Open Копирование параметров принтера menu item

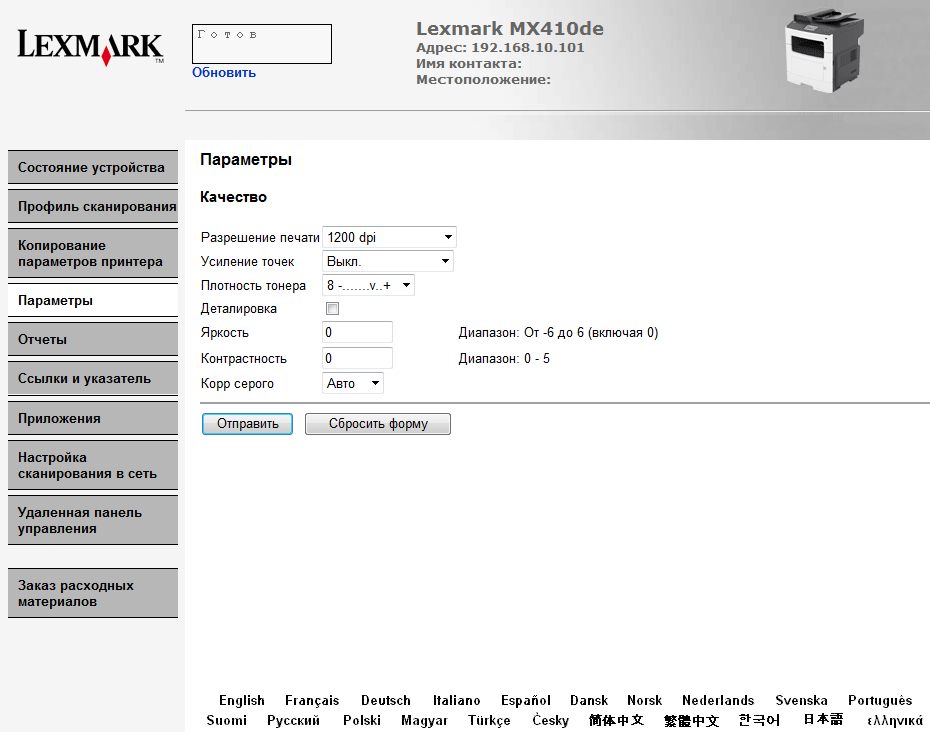[93, 253]
